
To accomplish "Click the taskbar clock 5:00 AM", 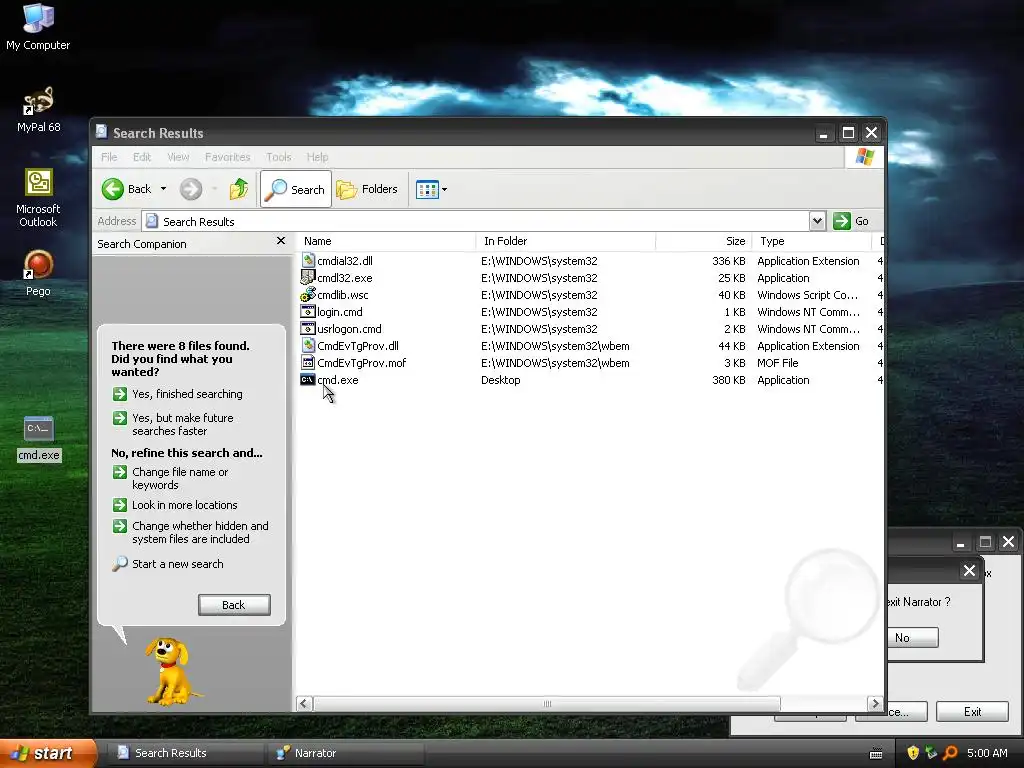I will tap(987, 753).
